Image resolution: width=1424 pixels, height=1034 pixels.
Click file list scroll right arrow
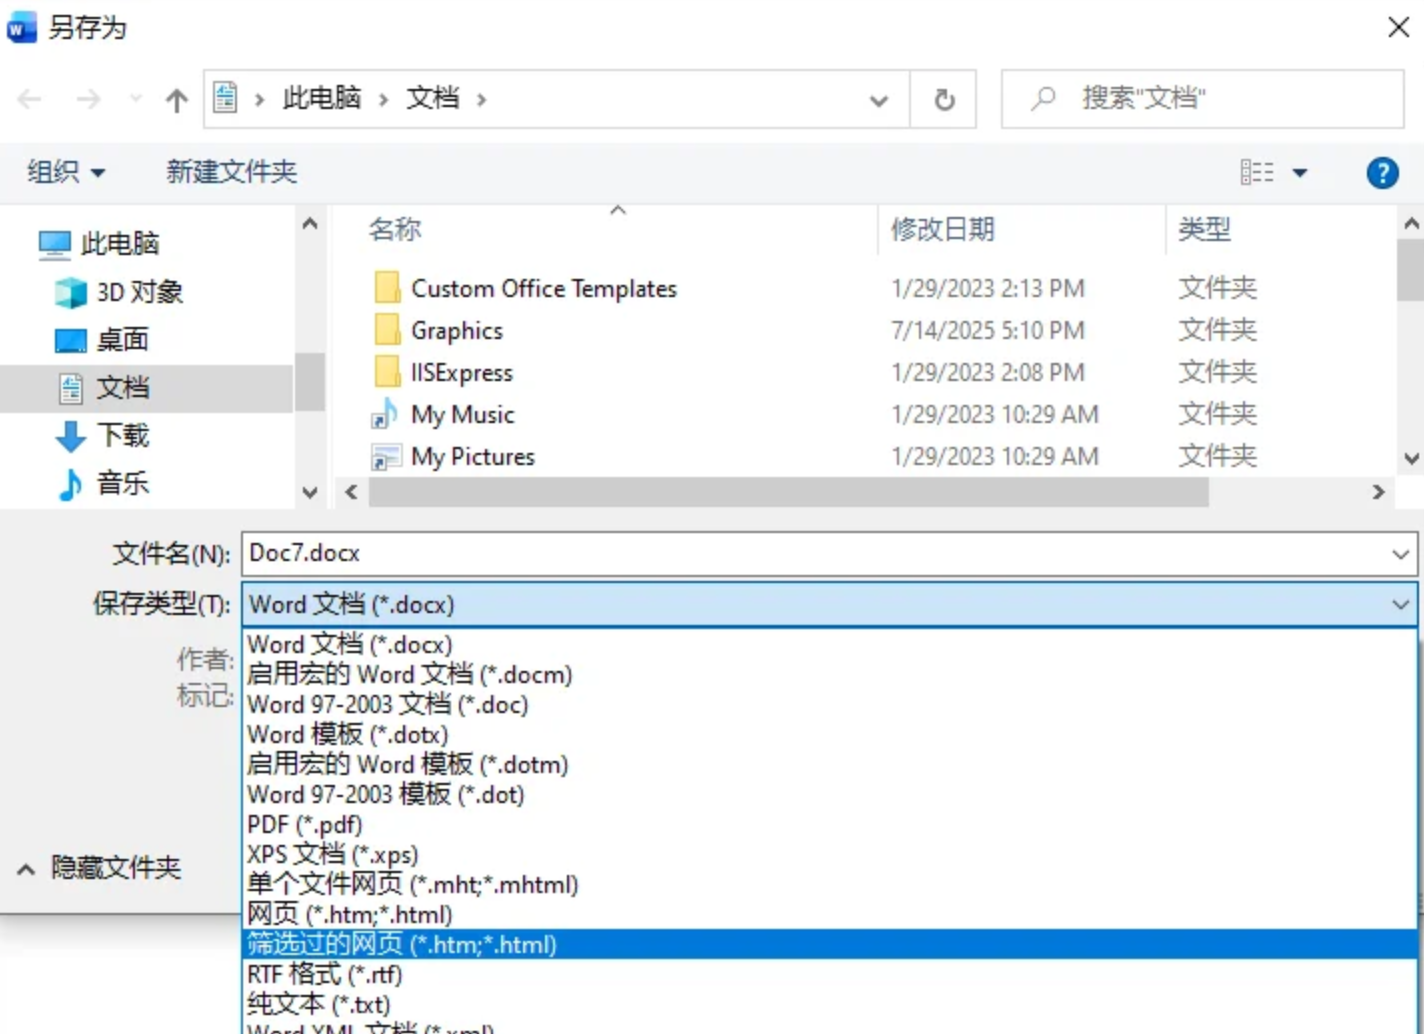point(1378,492)
